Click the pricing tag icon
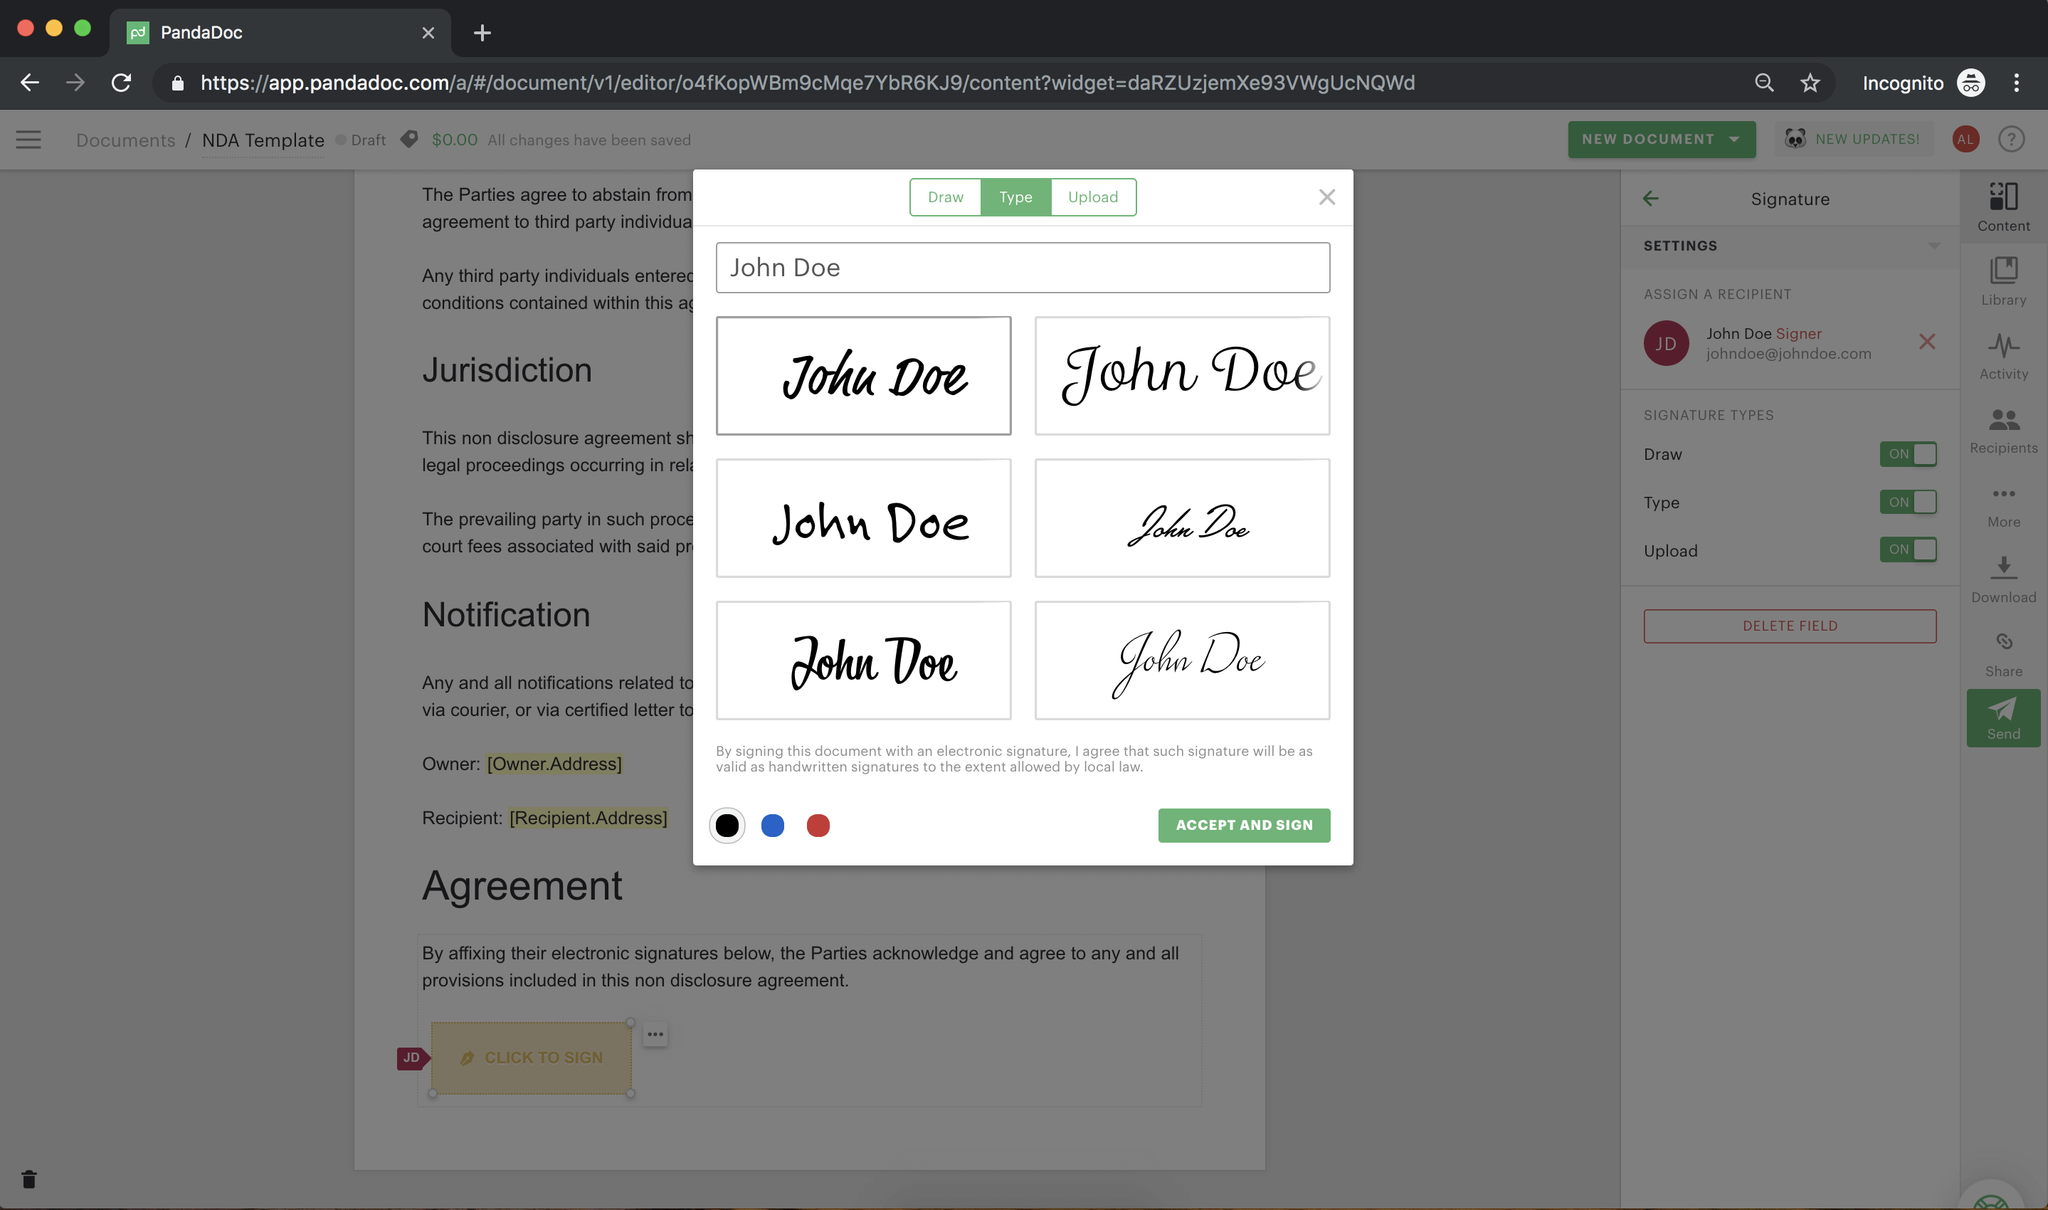Image resolution: width=2048 pixels, height=1210 pixels. click(409, 139)
